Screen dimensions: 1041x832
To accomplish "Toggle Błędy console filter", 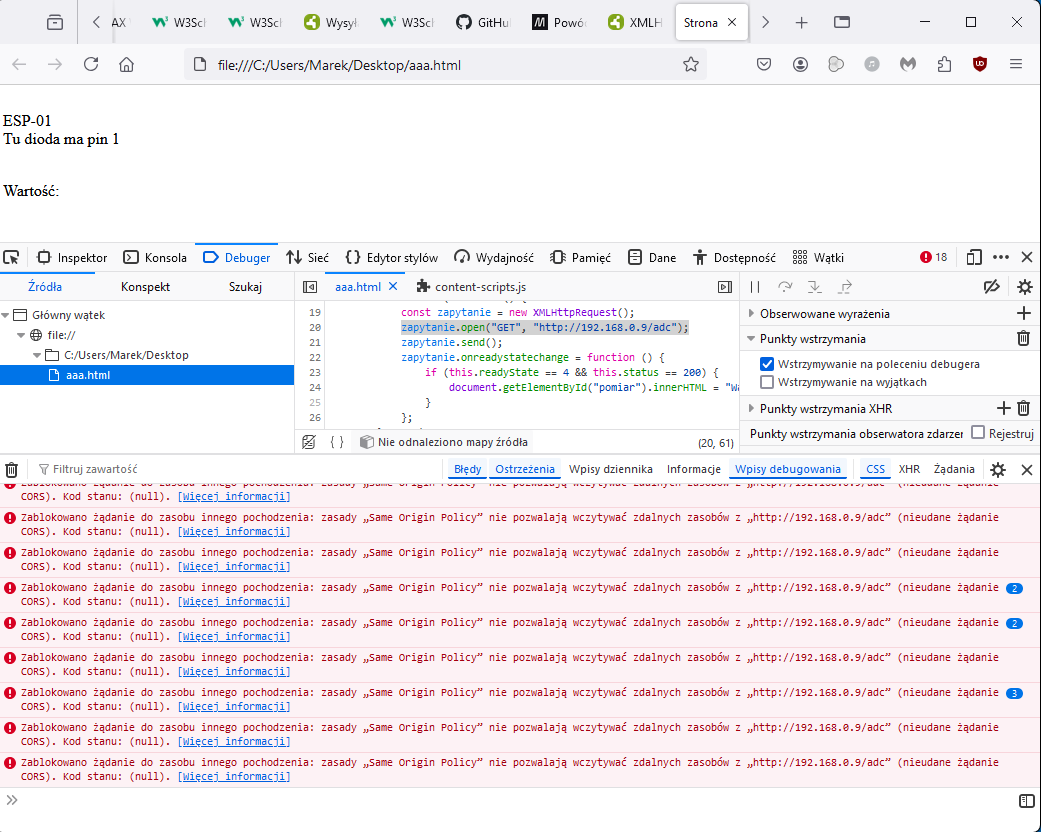I will click(467, 469).
